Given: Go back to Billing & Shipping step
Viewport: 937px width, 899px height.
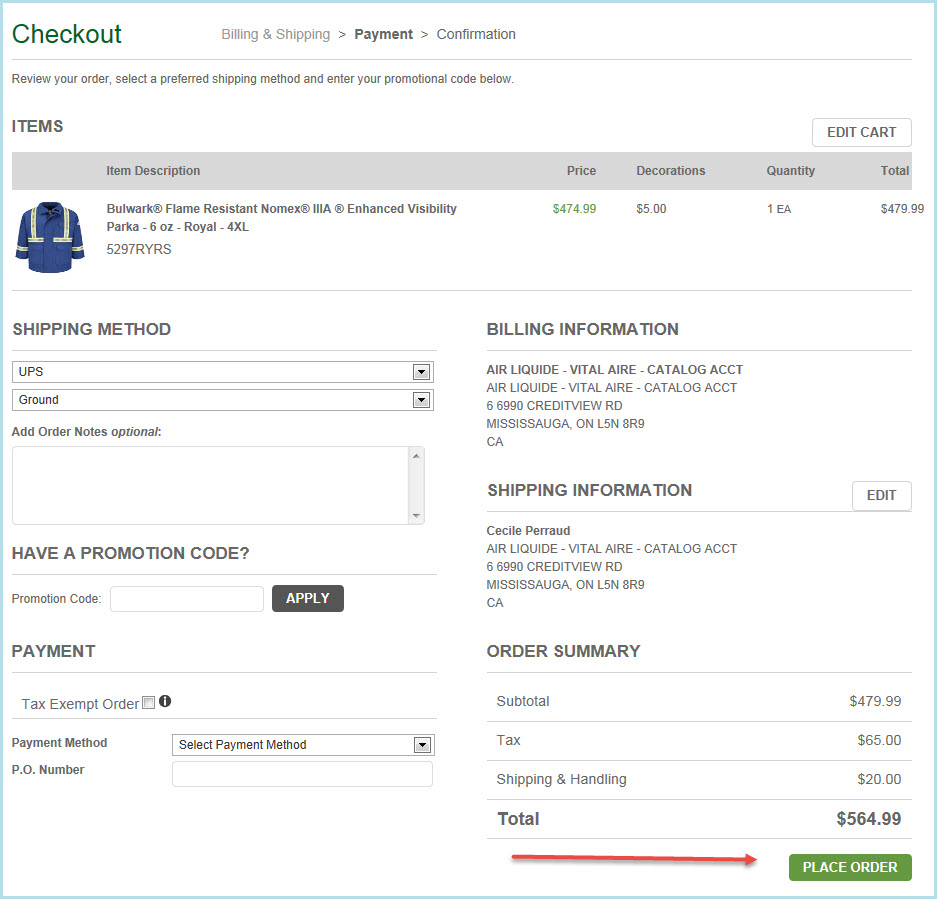Looking at the screenshot, I should (275, 34).
